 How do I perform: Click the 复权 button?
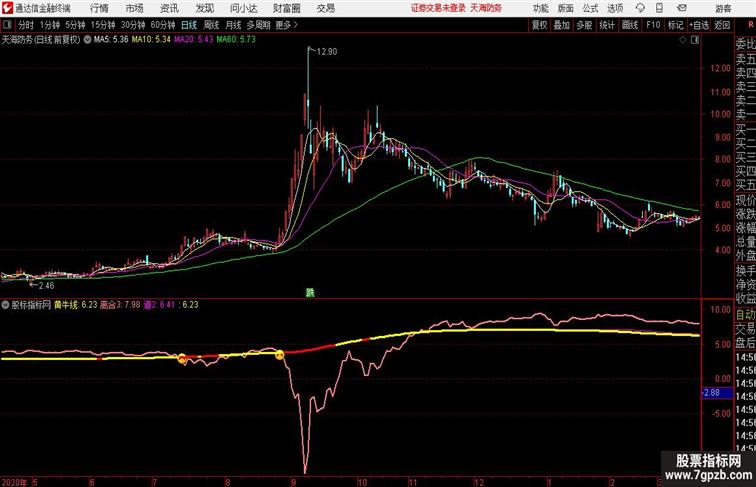coord(539,25)
